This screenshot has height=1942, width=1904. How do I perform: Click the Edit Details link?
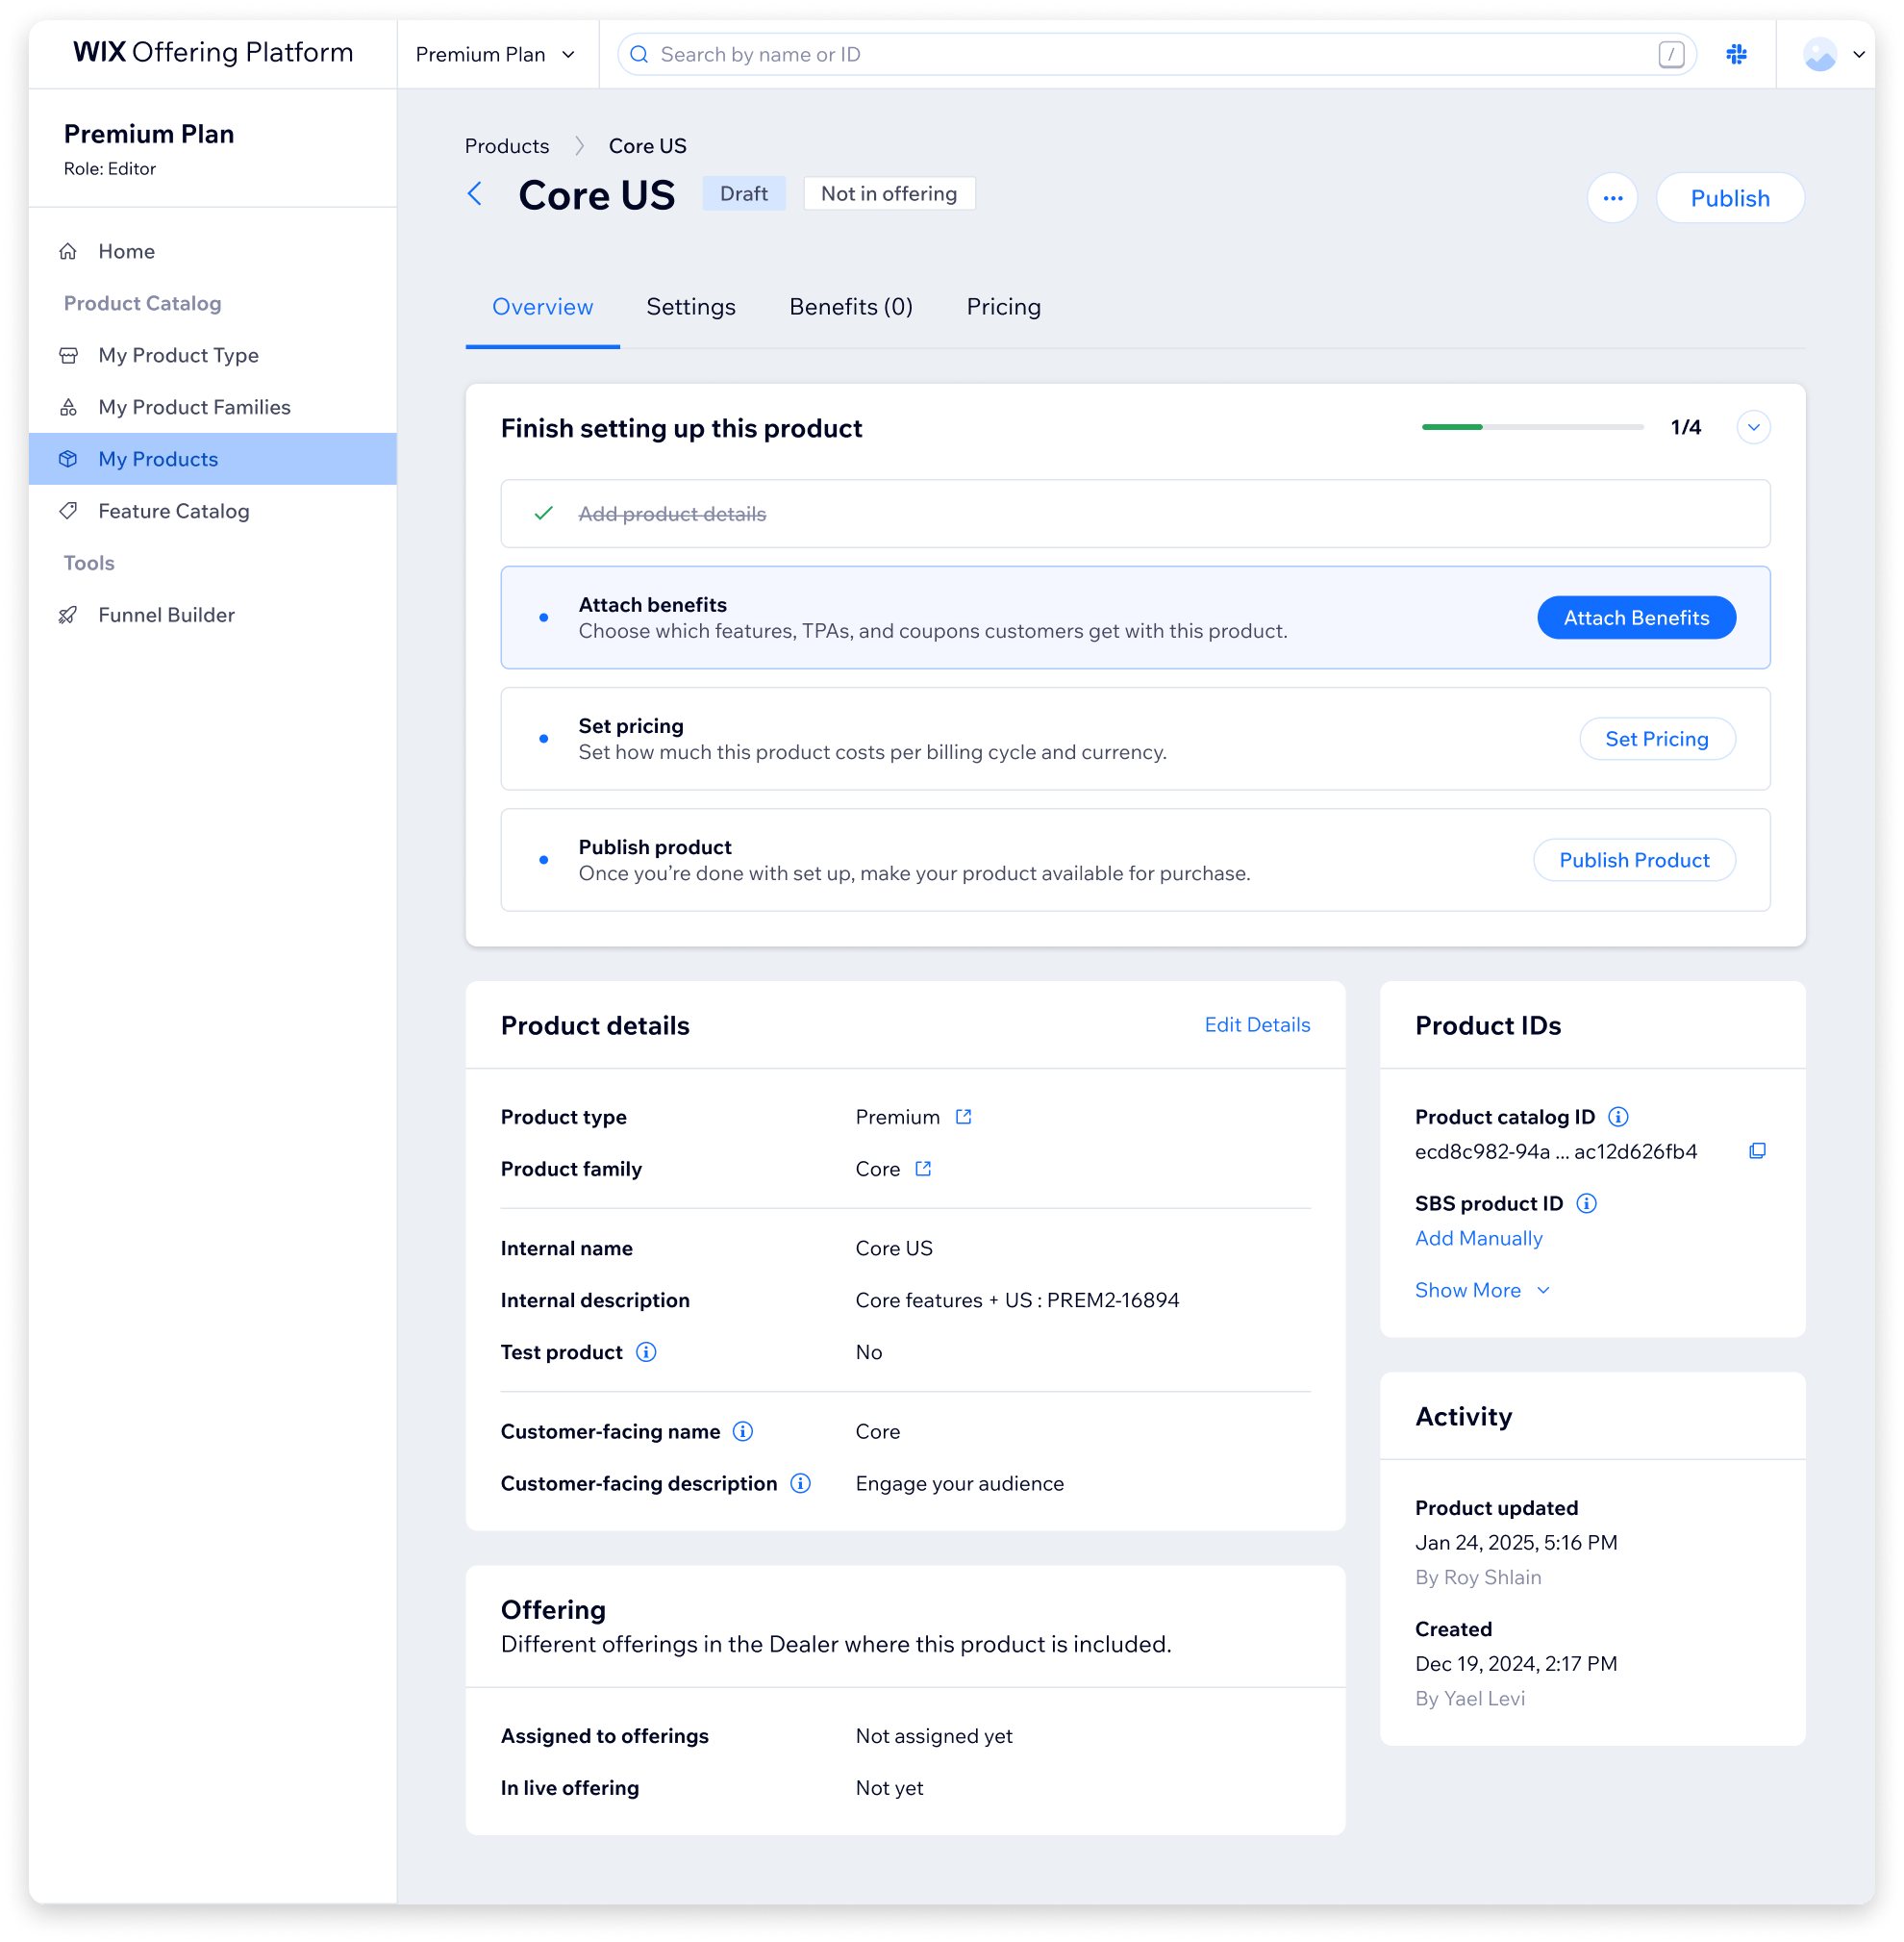tap(1257, 1025)
